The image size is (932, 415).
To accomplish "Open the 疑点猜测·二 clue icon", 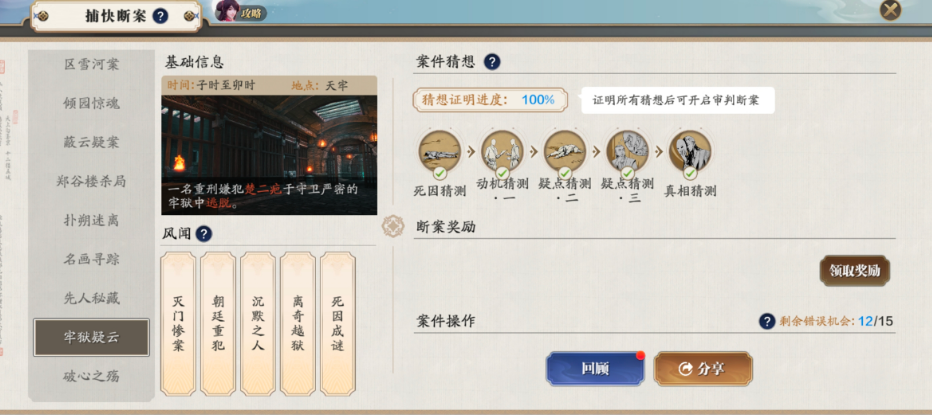I will pos(565,152).
